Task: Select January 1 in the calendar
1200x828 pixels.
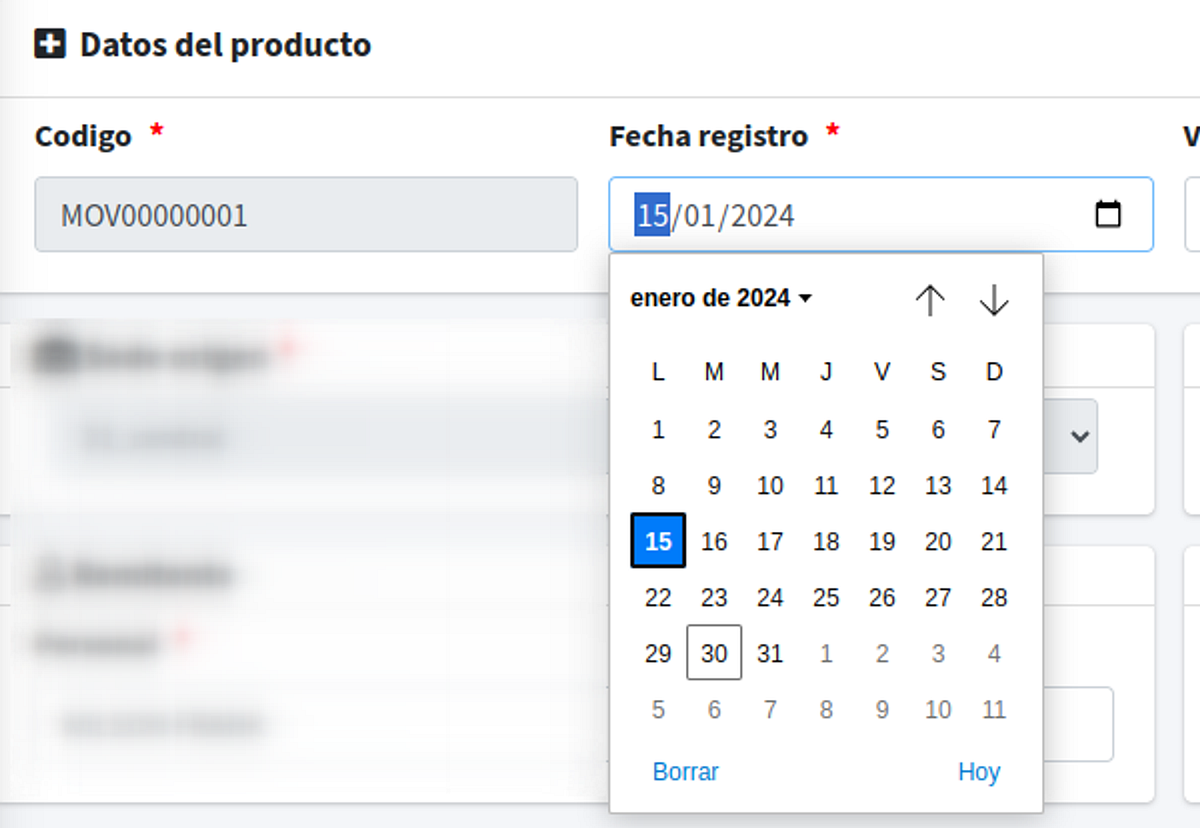Action: pos(657,429)
